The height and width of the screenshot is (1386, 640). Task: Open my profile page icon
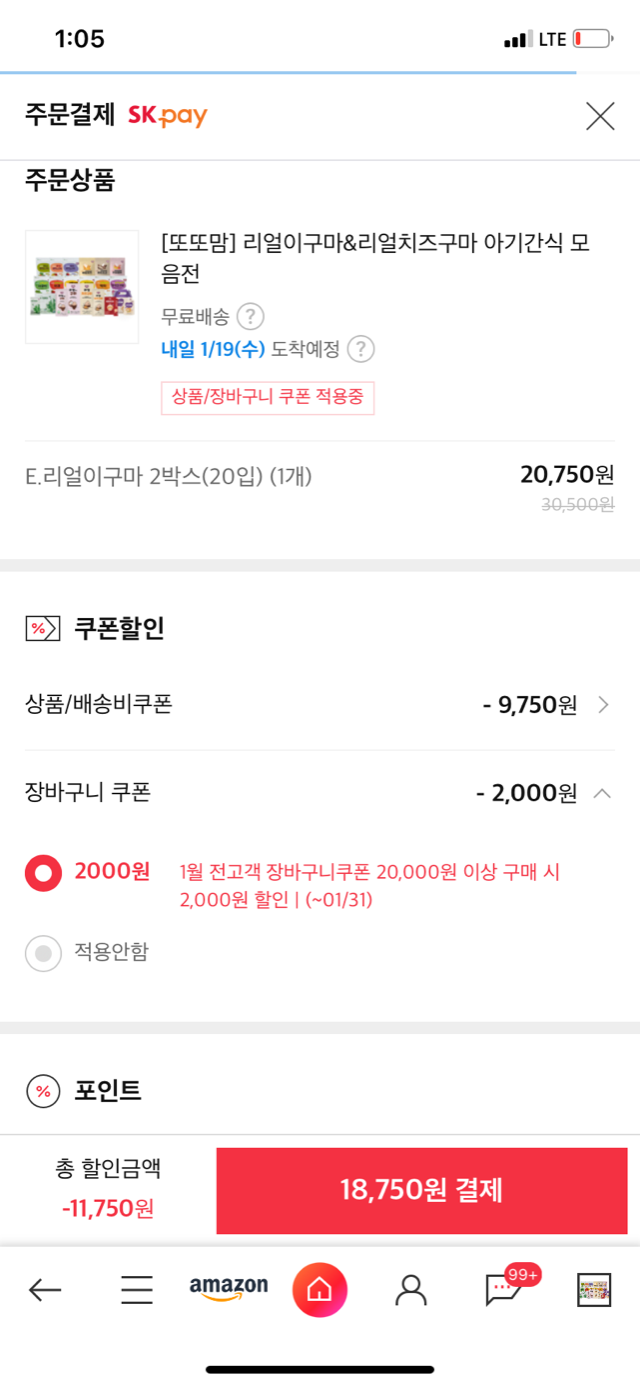[411, 1290]
